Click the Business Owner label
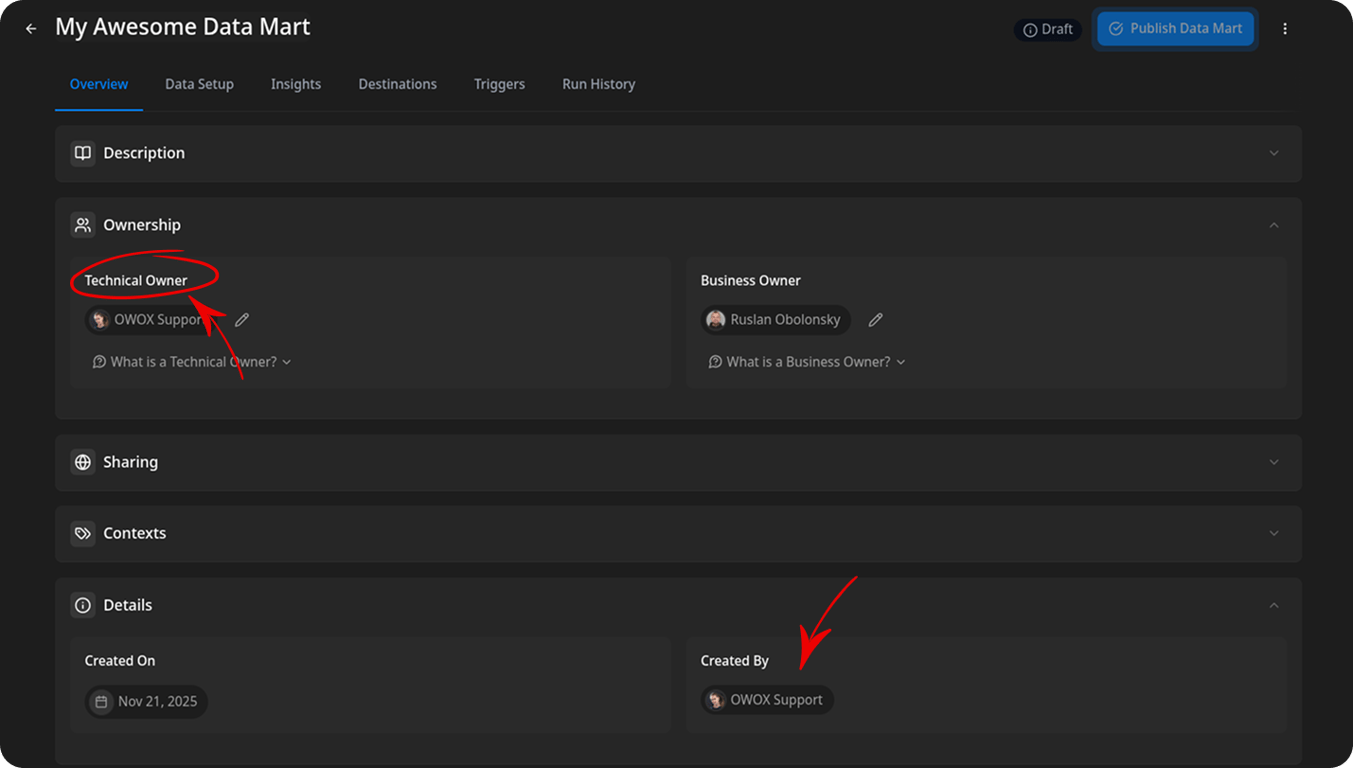The height and width of the screenshot is (768, 1353). 751,281
